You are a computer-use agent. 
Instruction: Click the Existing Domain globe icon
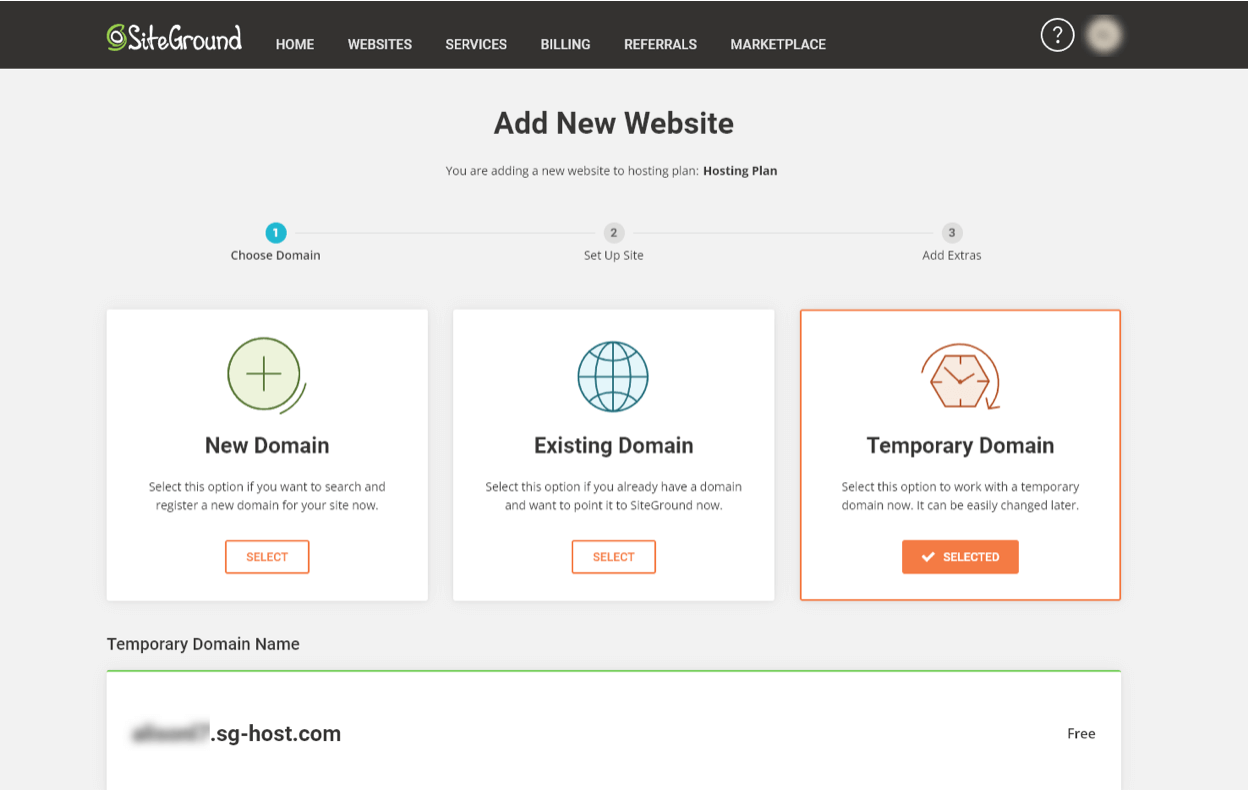613,377
